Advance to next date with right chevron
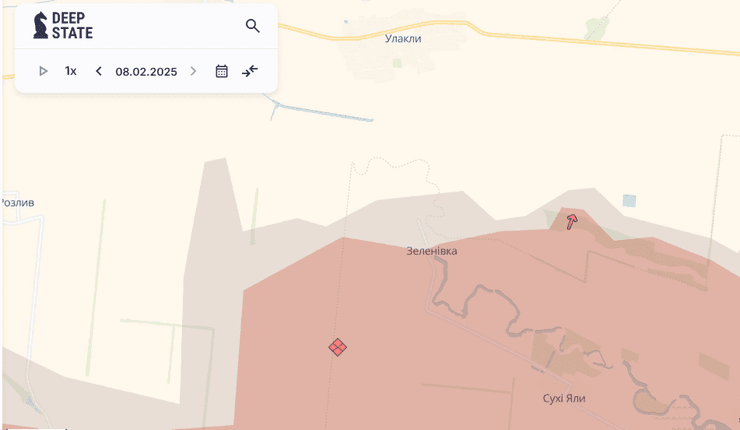 point(193,71)
